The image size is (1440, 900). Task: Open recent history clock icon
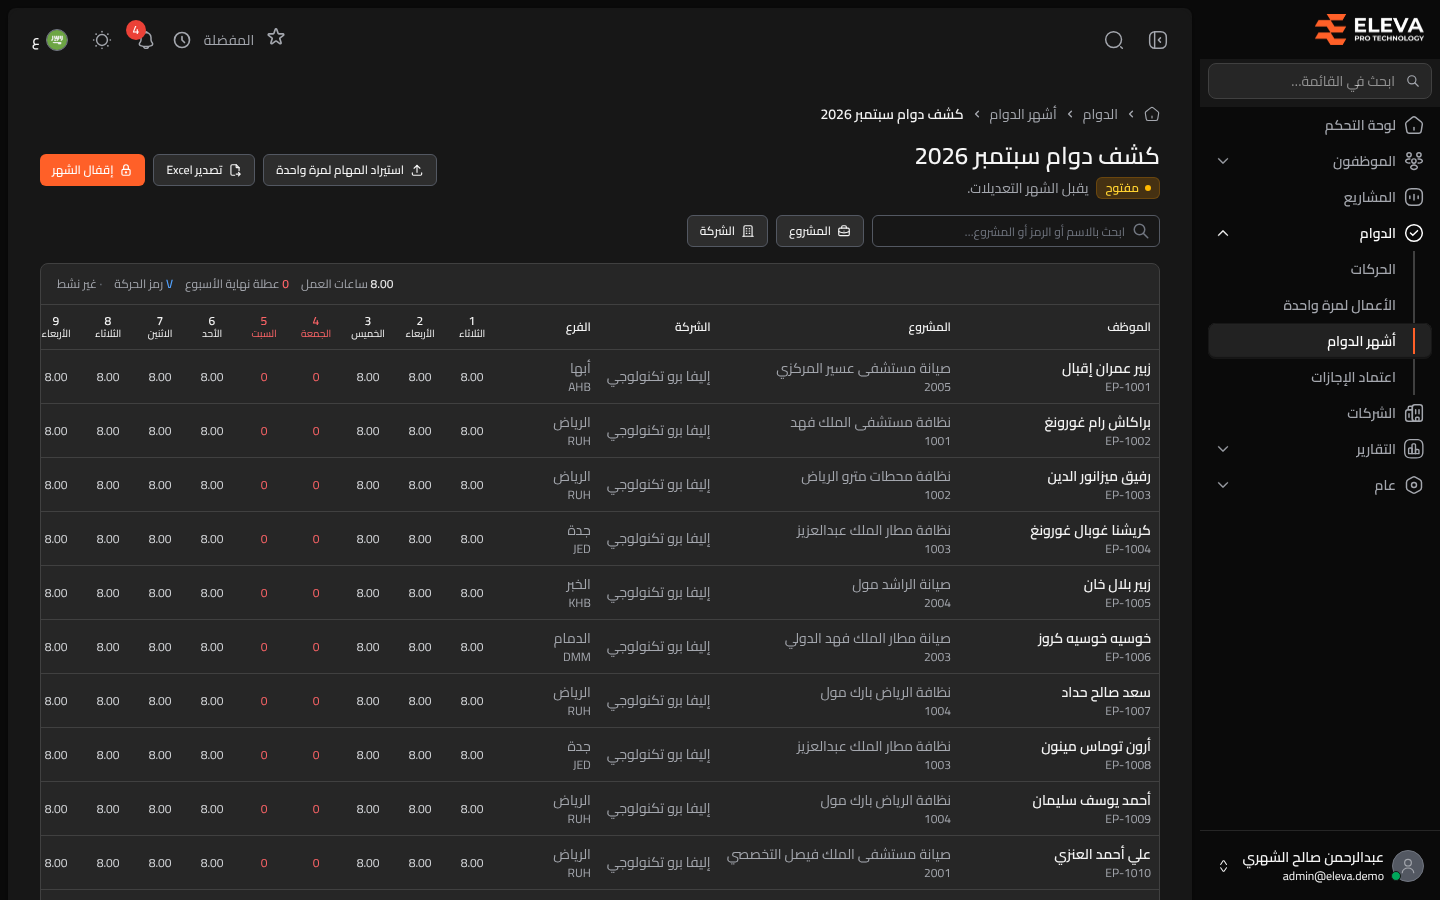[x=182, y=40]
